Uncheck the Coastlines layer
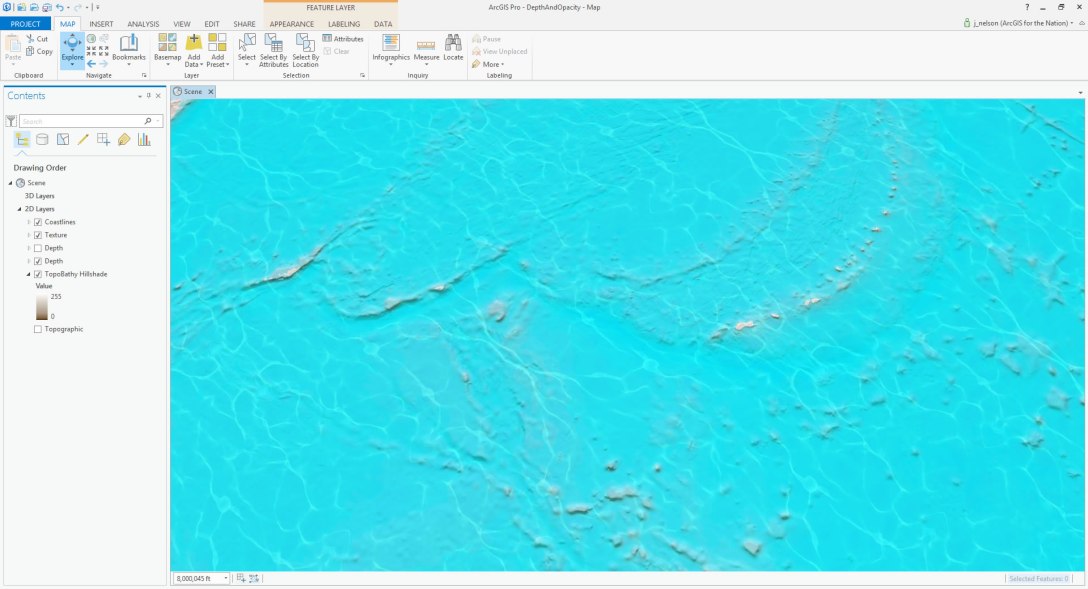Image resolution: width=1088 pixels, height=589 pixels. 36,221
